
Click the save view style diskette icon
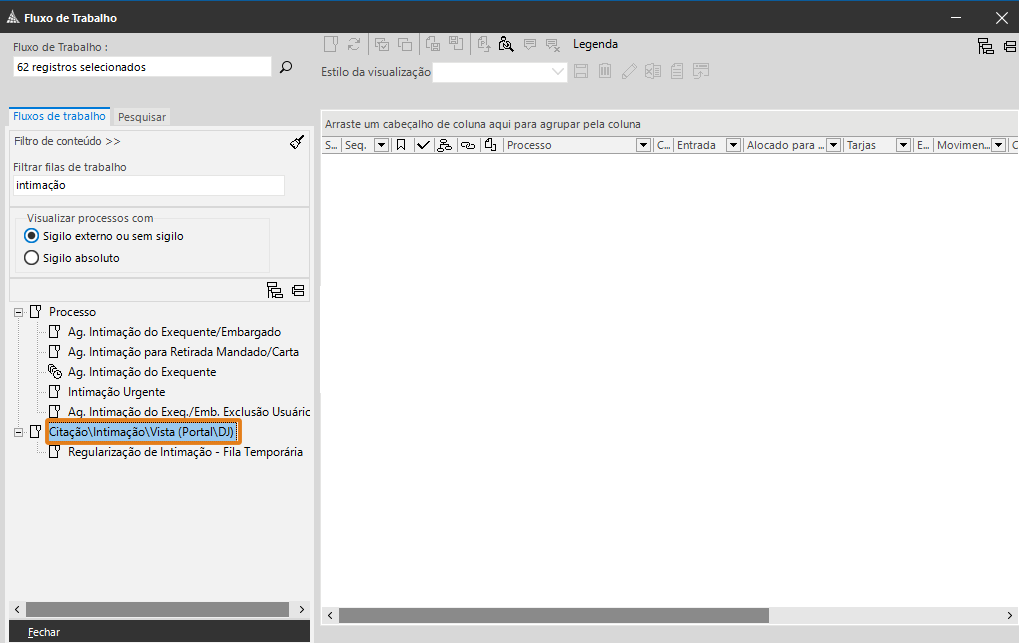click(581, 71)
